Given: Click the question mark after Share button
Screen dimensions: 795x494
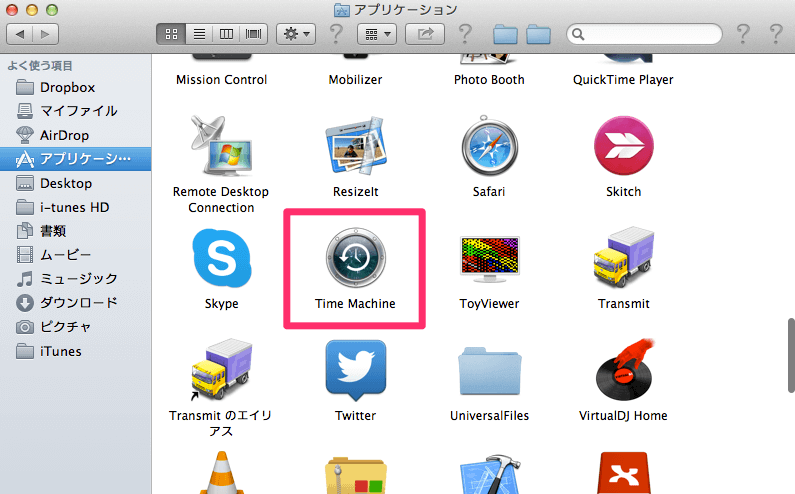Looking at the screenshot, I should coord(465,34).
